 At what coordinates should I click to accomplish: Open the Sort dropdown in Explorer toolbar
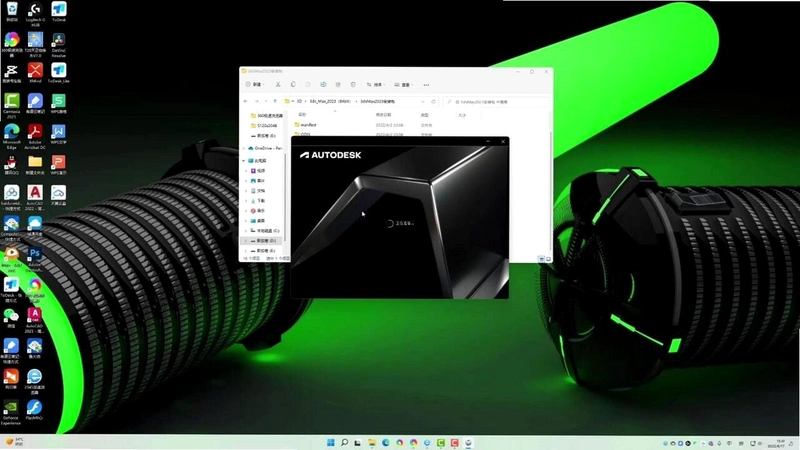click(376, 84)
